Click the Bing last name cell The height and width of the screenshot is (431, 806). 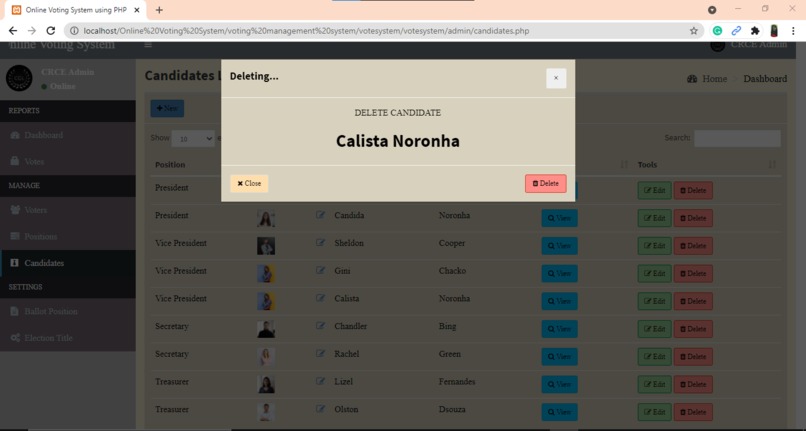click(x=447, y=326)
